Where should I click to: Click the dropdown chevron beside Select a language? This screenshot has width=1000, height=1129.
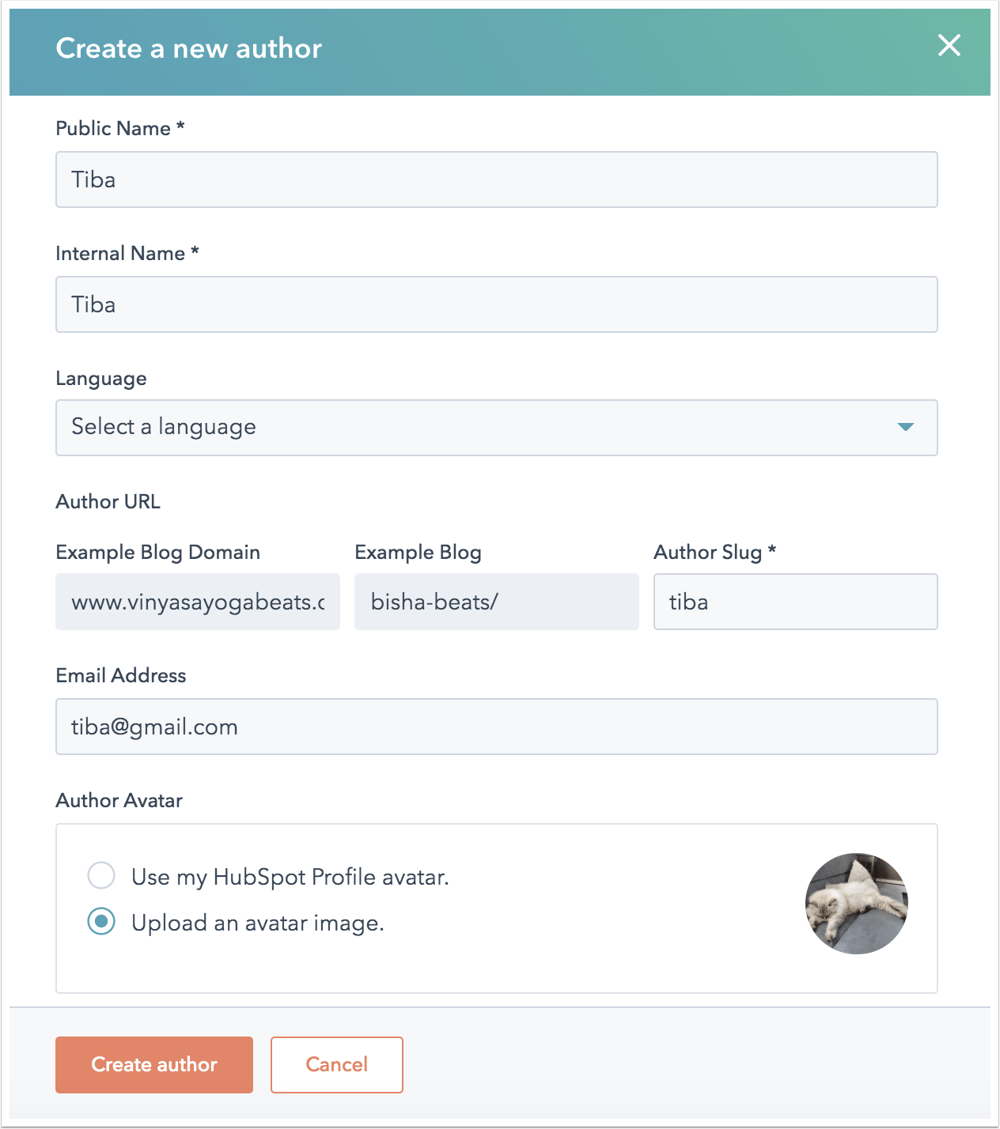[x=905, y=427]
